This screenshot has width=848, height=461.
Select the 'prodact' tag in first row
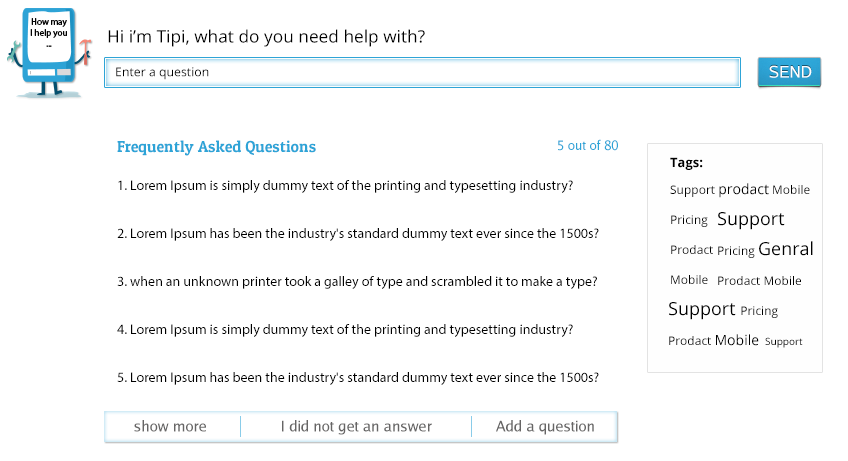click(744, 189)
